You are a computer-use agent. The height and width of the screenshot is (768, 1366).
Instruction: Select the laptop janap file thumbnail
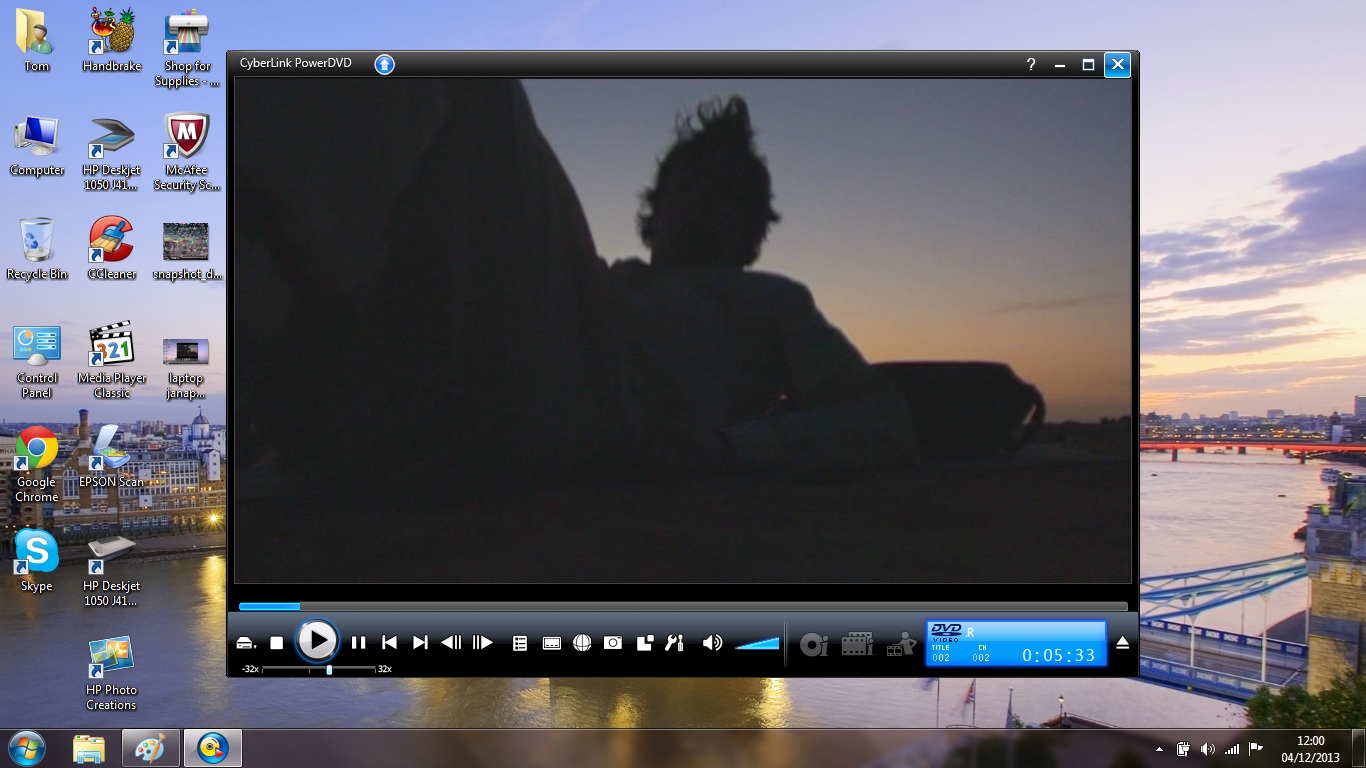pos(186,368)
